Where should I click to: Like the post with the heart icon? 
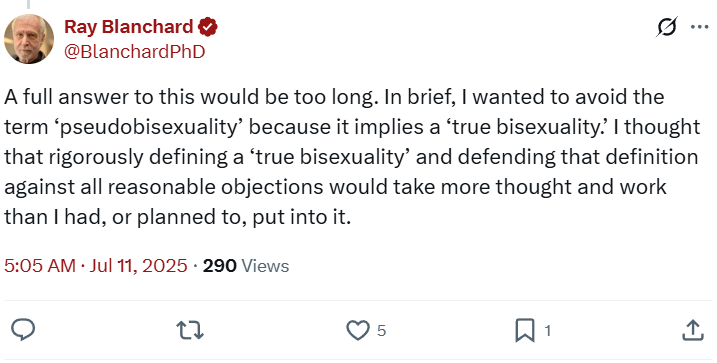coord(358,330)
